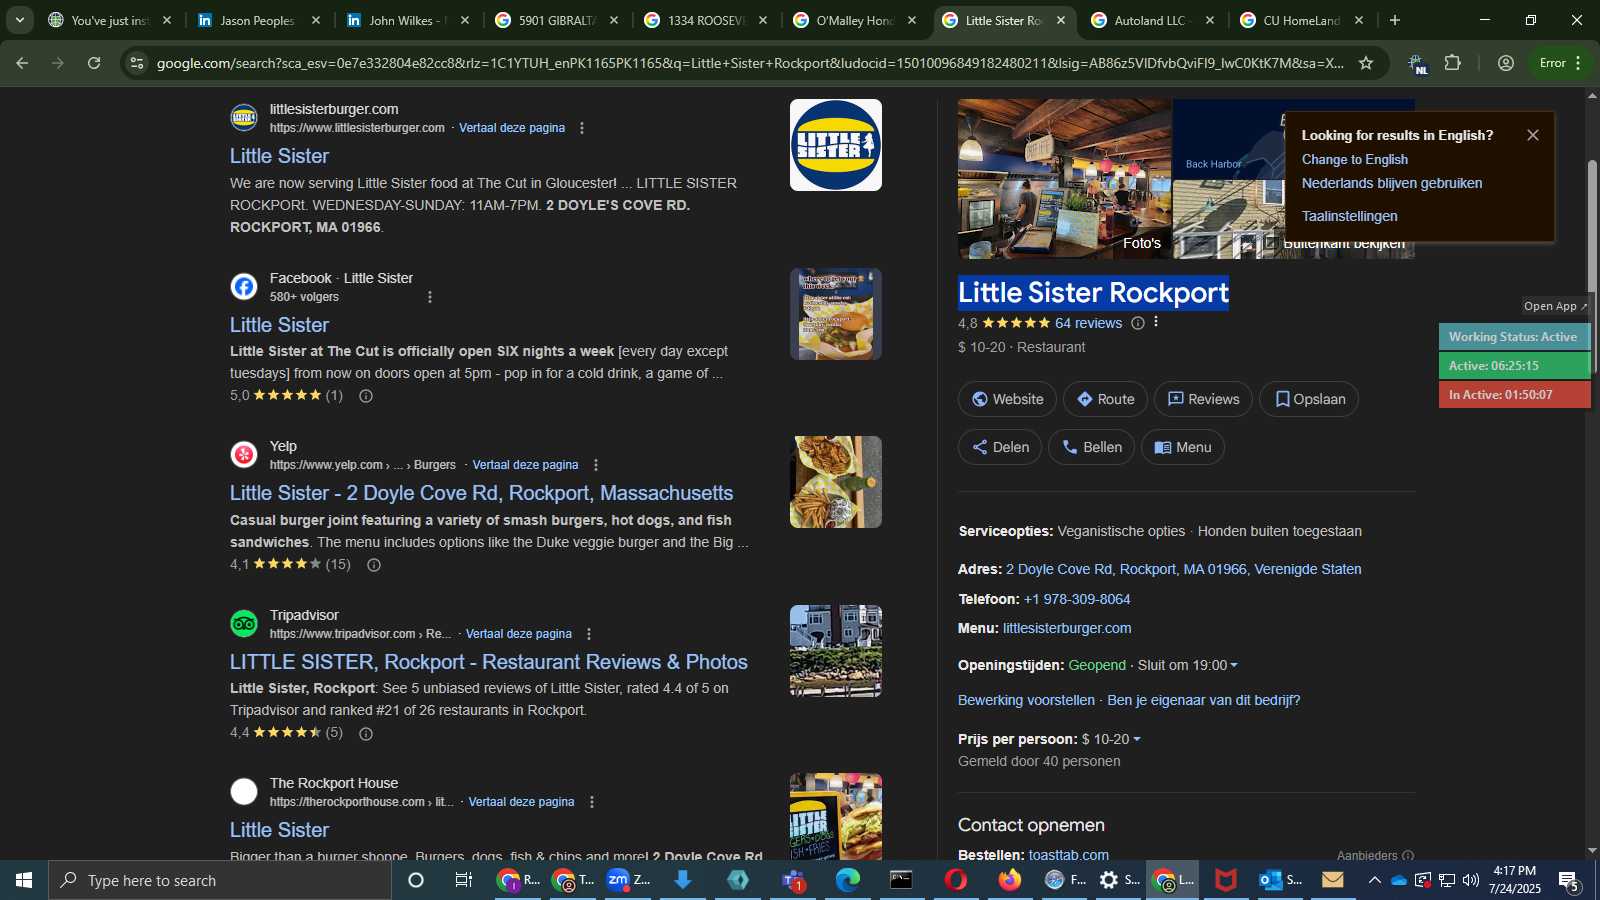
Task: Click Vertaal deze pagina for Yelp result
Action: click(525, 465)
